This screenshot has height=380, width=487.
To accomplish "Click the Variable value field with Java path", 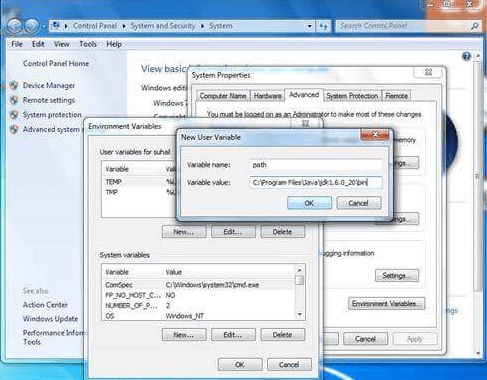I will pos(316,182).
